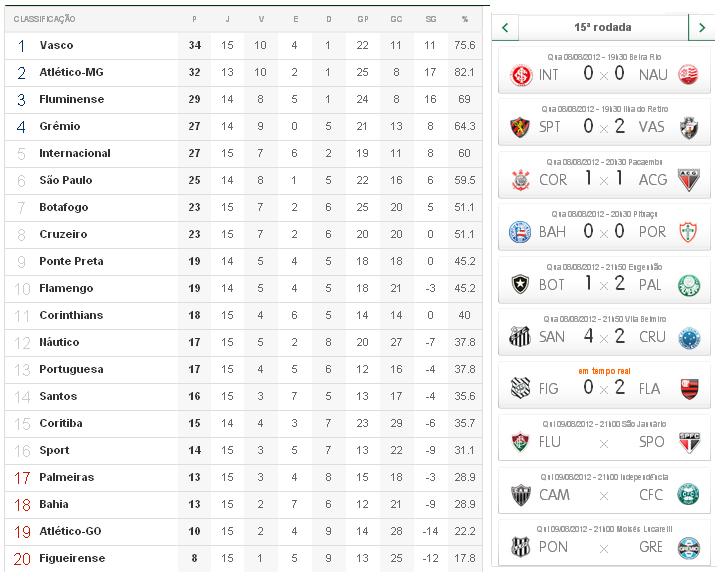This screenshot has height=580, width=720.
Task: Click the Cruzeiro crest beside CRU
Action: pyautogui.click(x=687, y=337)
